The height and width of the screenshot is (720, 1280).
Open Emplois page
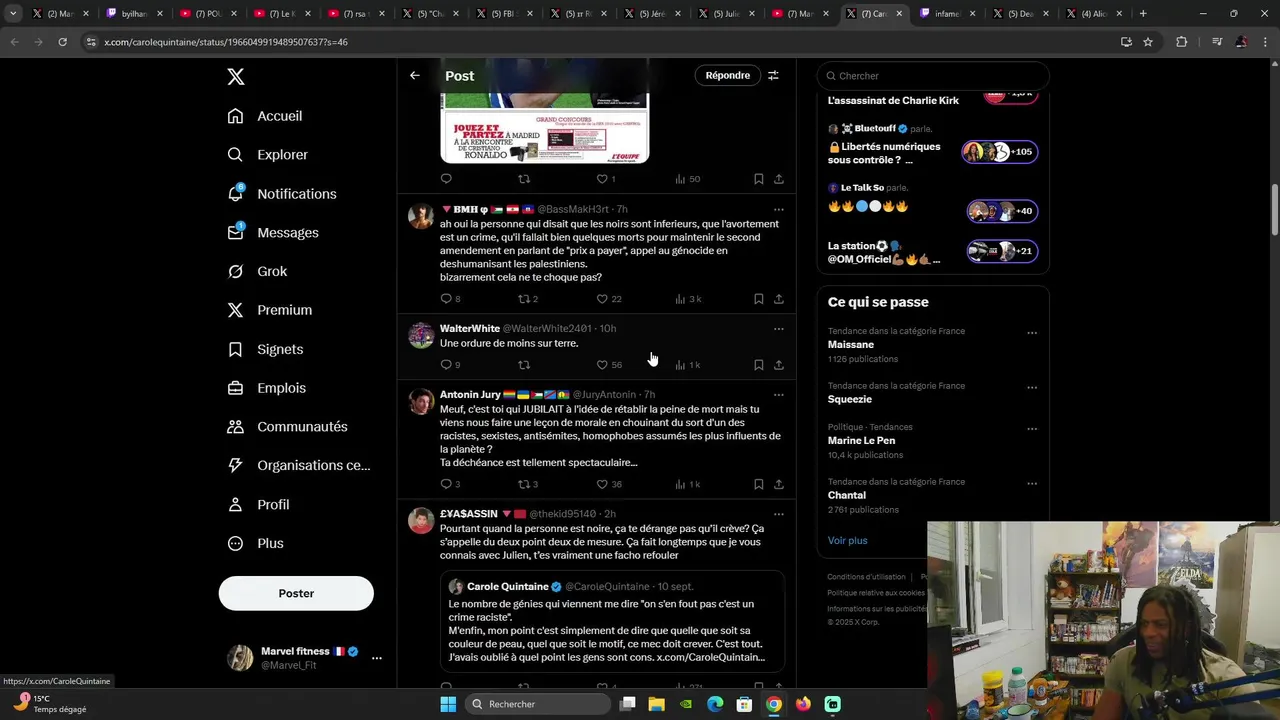coord(267,388)
